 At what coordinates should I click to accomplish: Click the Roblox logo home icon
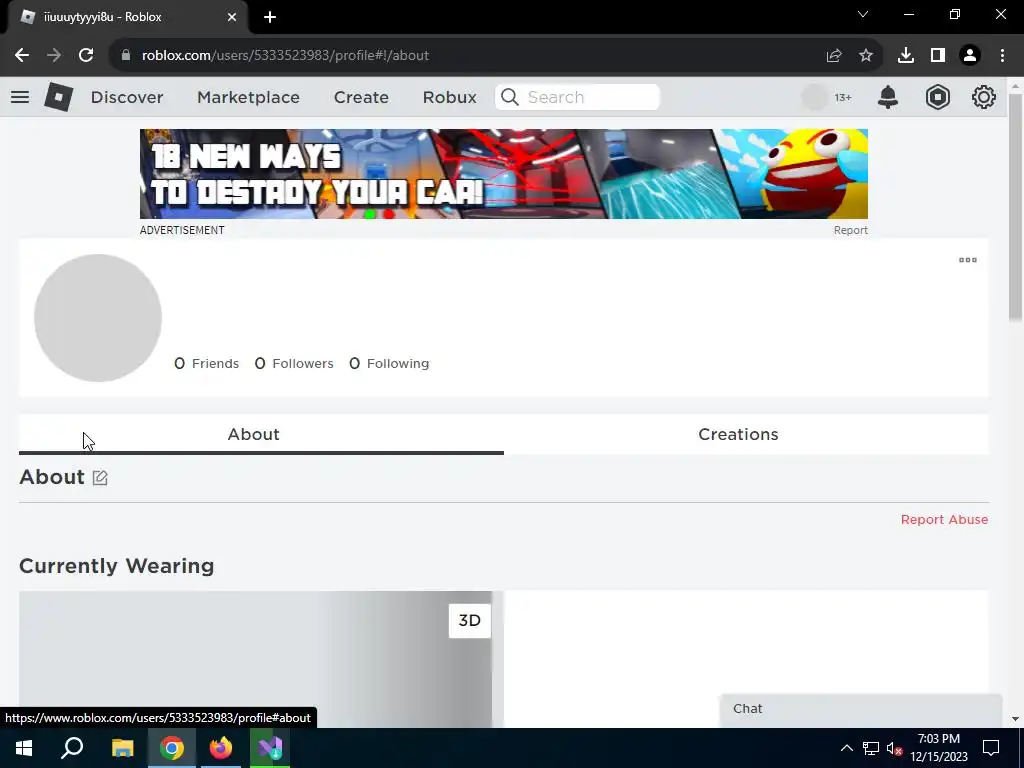[58, 97]
